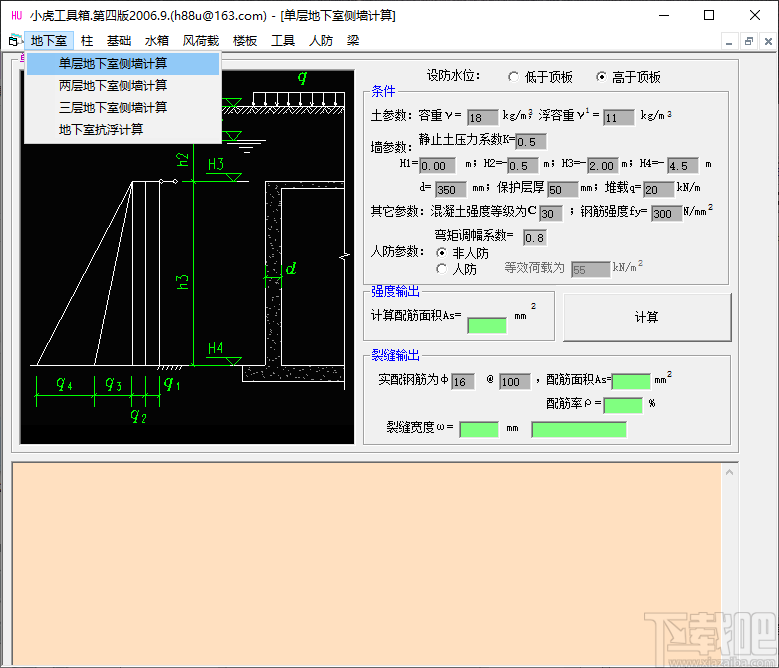Click the 配筋率ρ output field
The image size is (779, 668).
(x=623, y=405)
